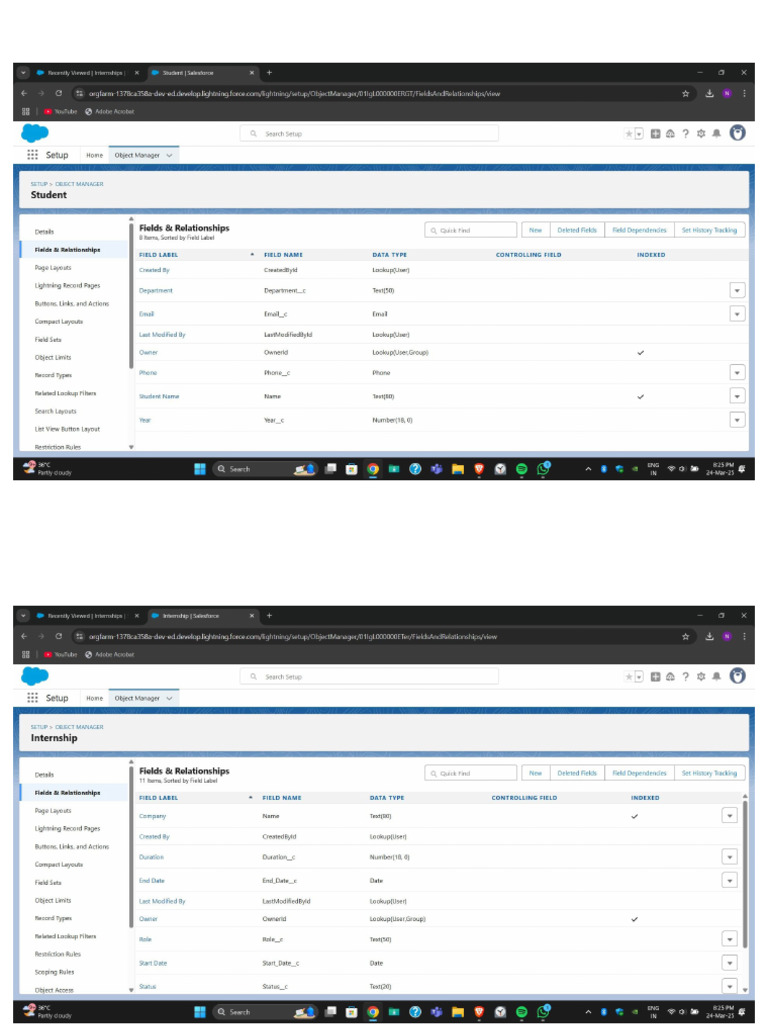The width and height of the screenshot is (768, 1024).
Task: Click the Help question mark on Internship page
Action: tap(685, 676)
